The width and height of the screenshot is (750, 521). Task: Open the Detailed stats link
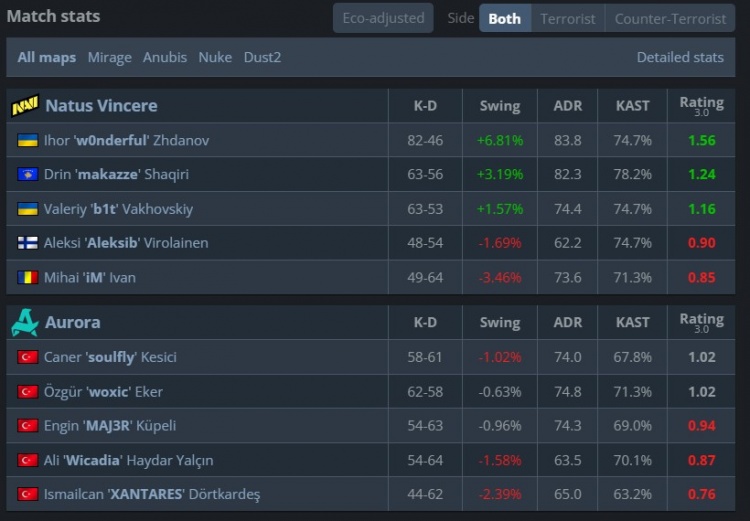tap(680, 57)
